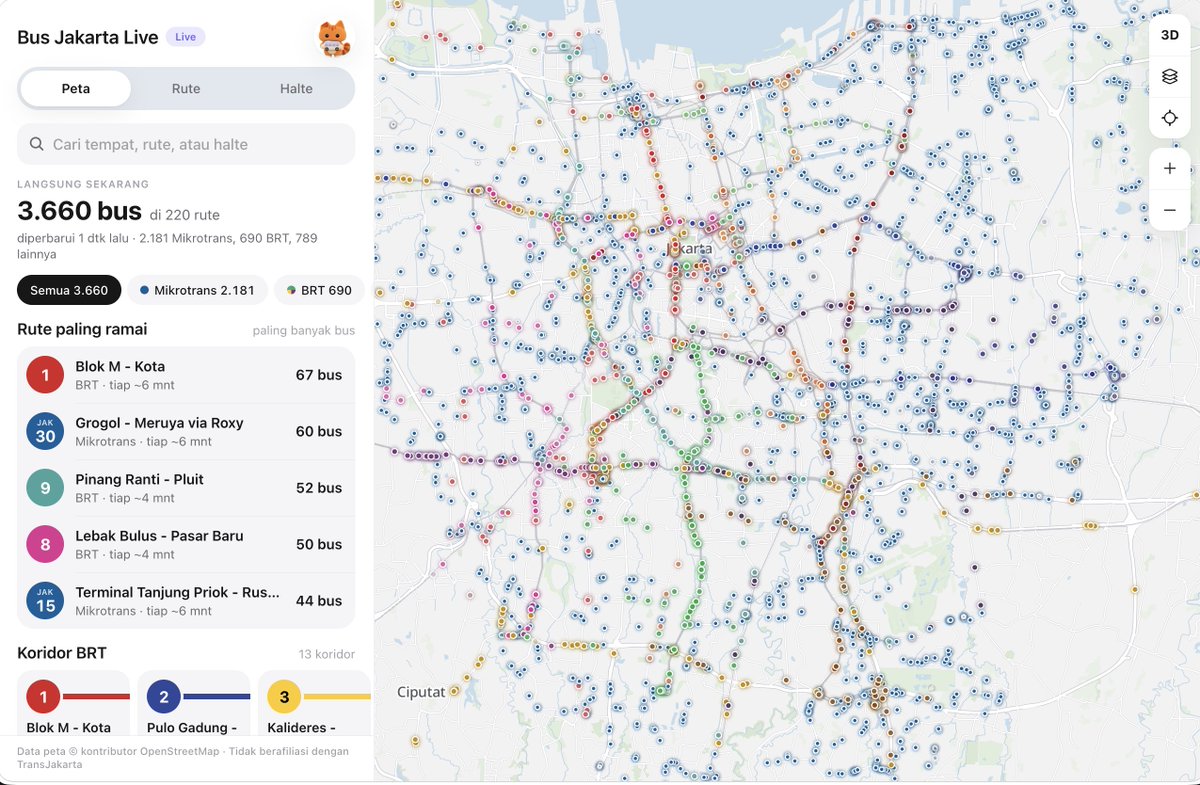This screenshot has width=1200, height=785.
Task: Click the JAK 15 route badge
Action: (x=45, y=601)
